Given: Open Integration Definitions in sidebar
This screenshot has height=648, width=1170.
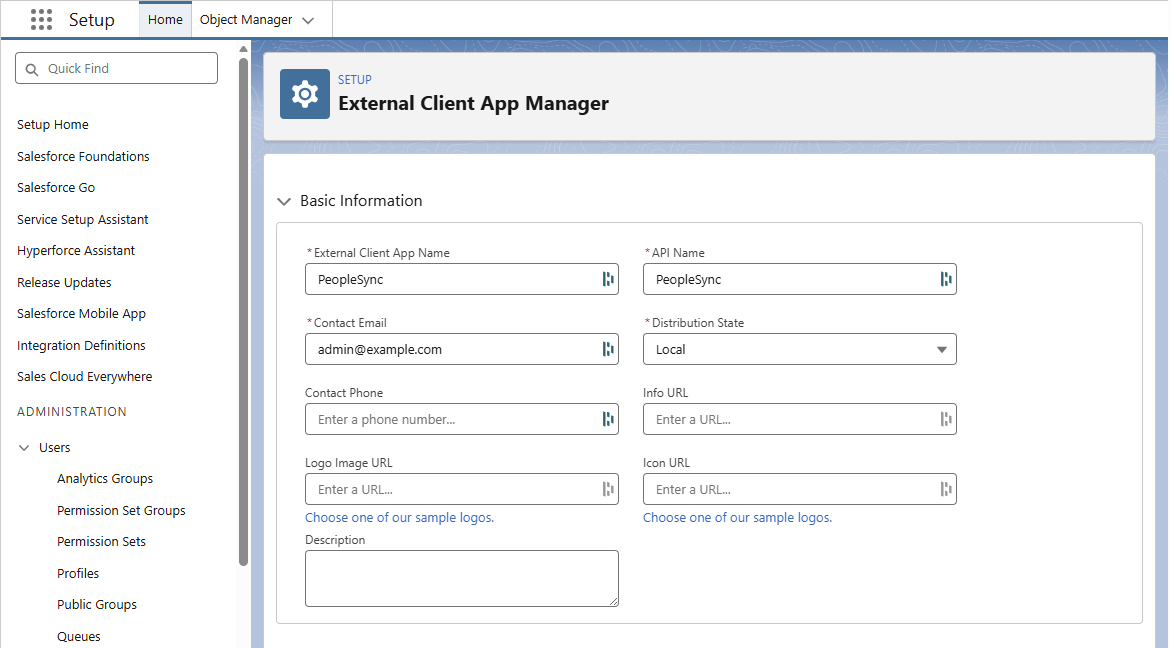Looking at the screenshot, I should (81, 346).
